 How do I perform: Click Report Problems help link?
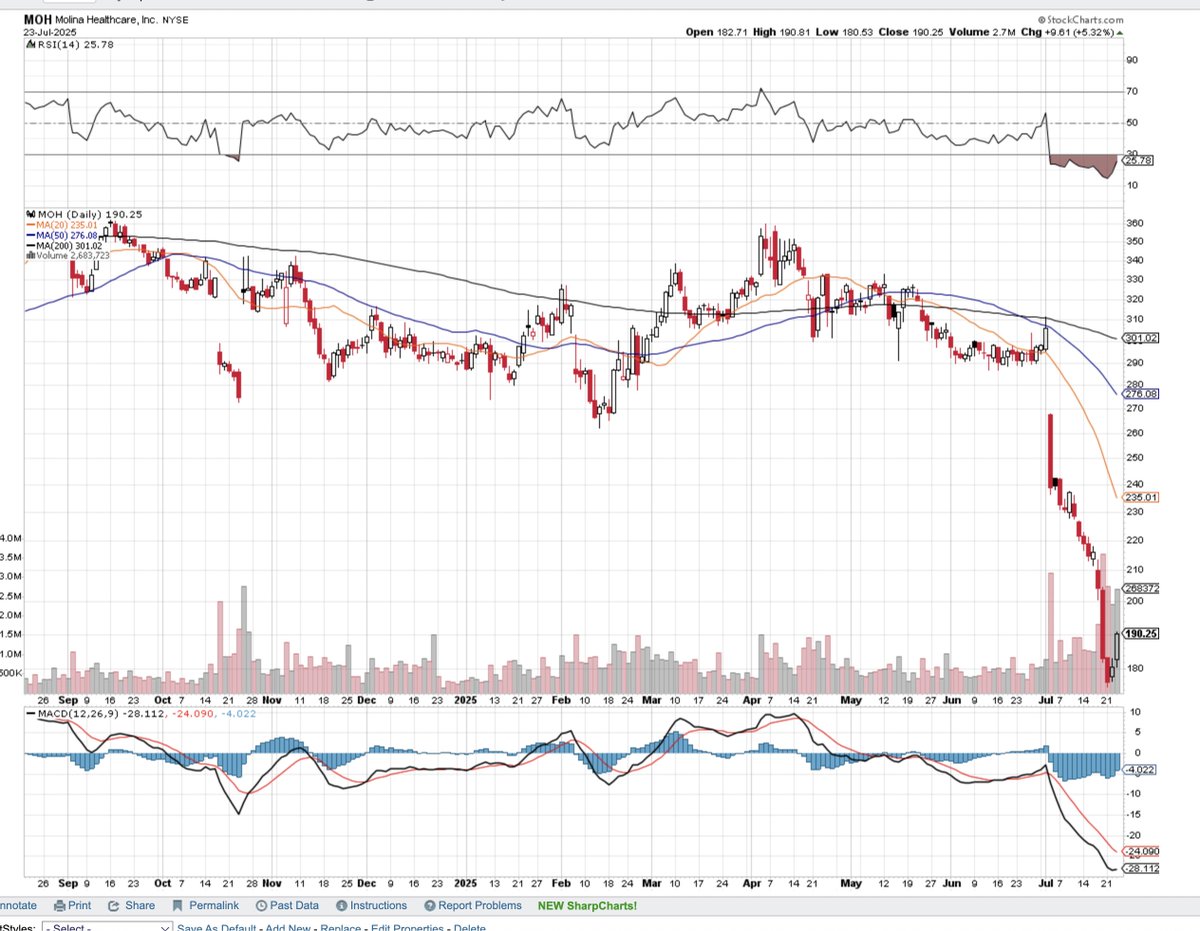(x=473, y=905)
